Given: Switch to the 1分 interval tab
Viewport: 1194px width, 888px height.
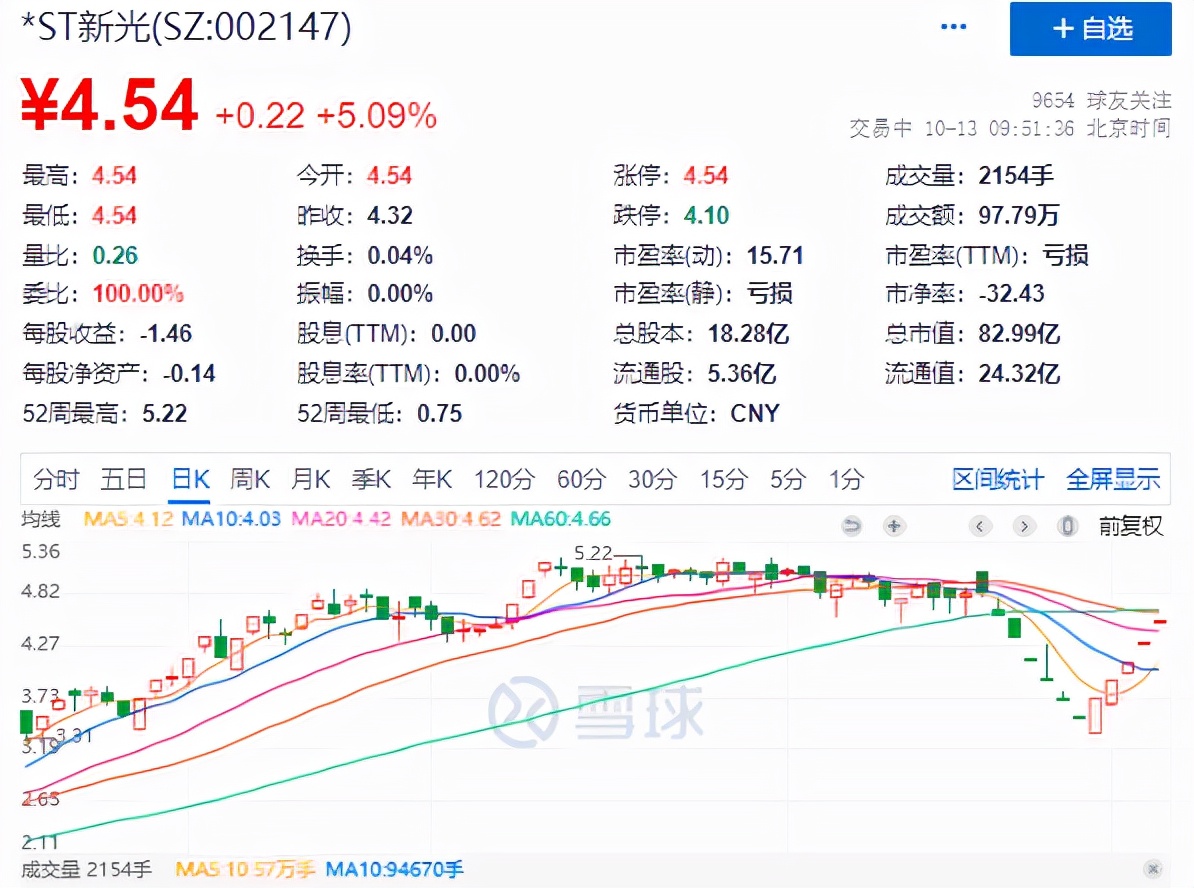Looking at the screenshot, I should [x=846, y=479].
